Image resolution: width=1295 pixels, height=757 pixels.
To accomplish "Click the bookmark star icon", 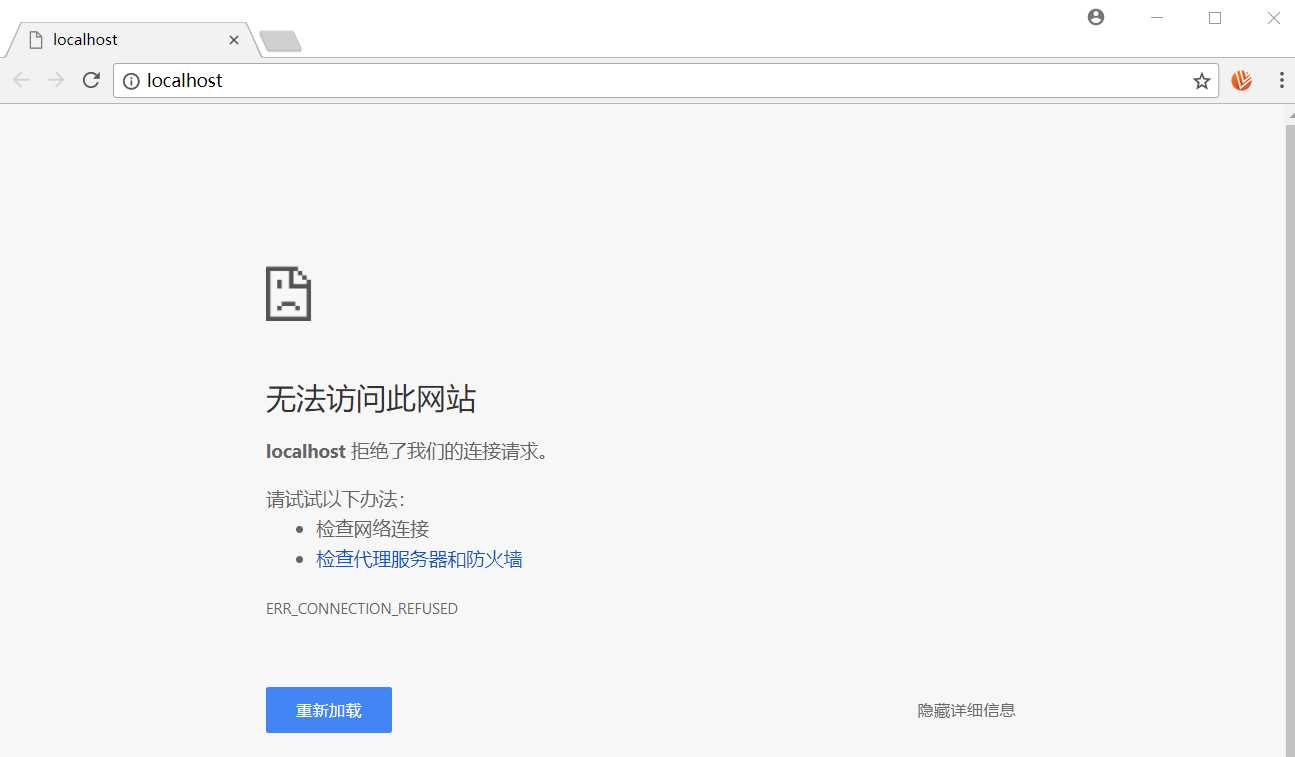I will (x=1201, y=80).
